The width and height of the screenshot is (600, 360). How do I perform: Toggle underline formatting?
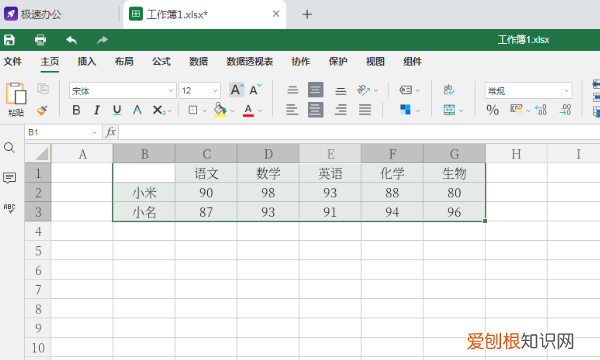tap(117, 110)
